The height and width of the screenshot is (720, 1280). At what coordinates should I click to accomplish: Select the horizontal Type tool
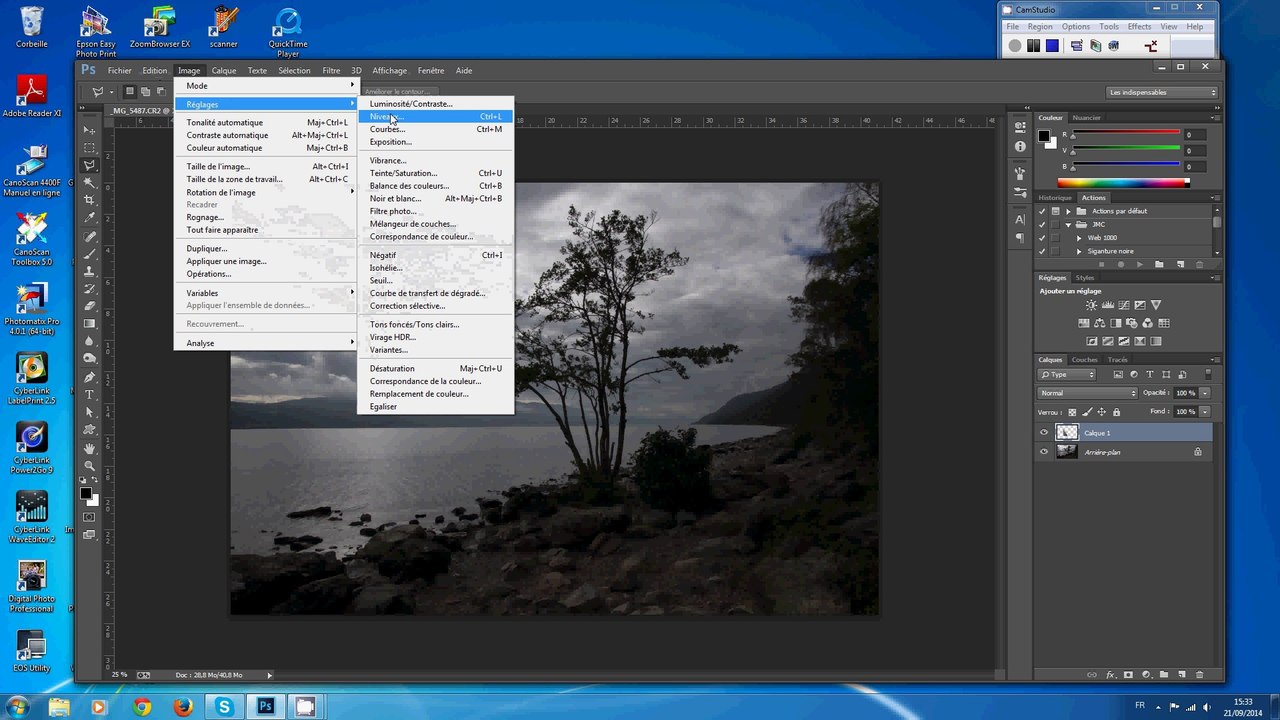pos(90,394)
